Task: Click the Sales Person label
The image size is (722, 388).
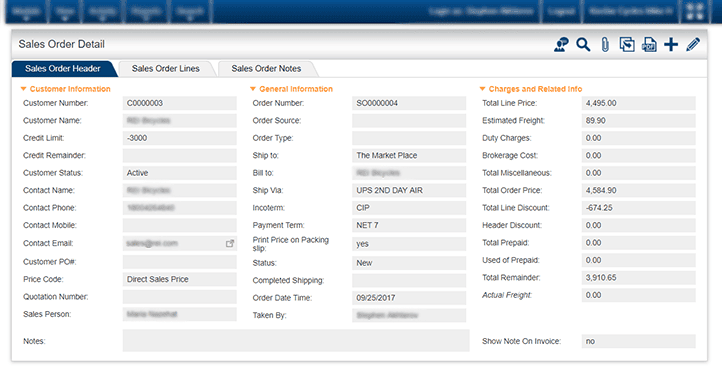Action: tap(47, 314)
